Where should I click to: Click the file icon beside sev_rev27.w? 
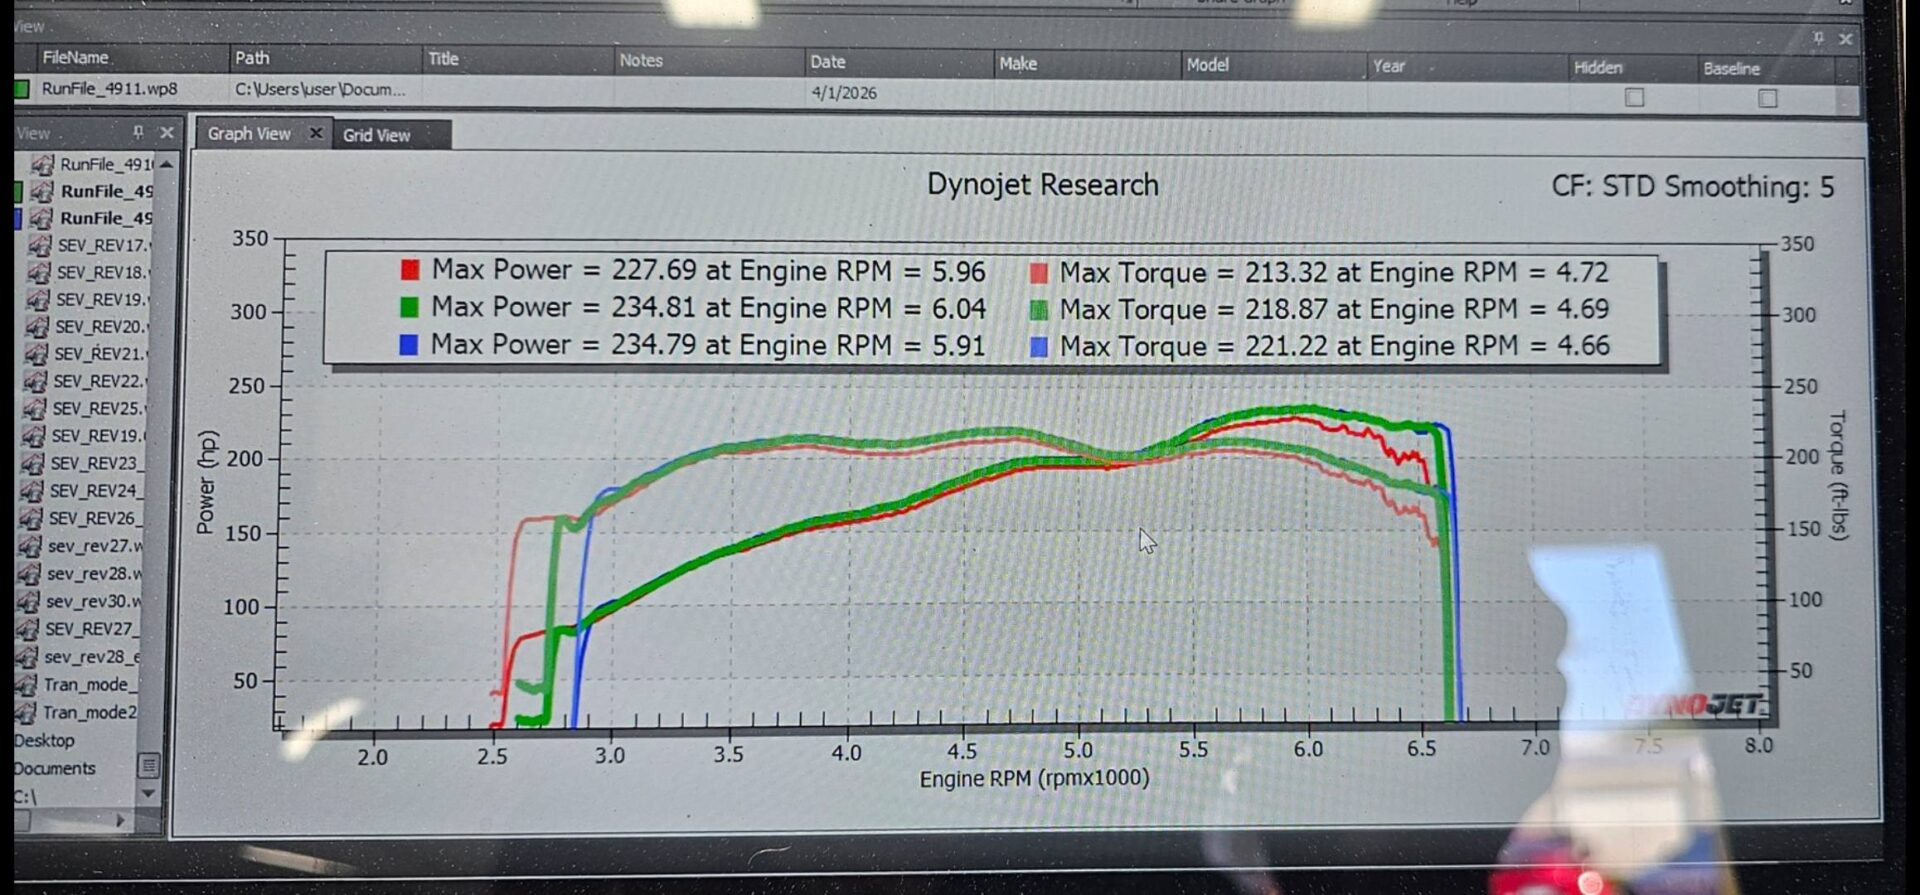tap(31, 546)
